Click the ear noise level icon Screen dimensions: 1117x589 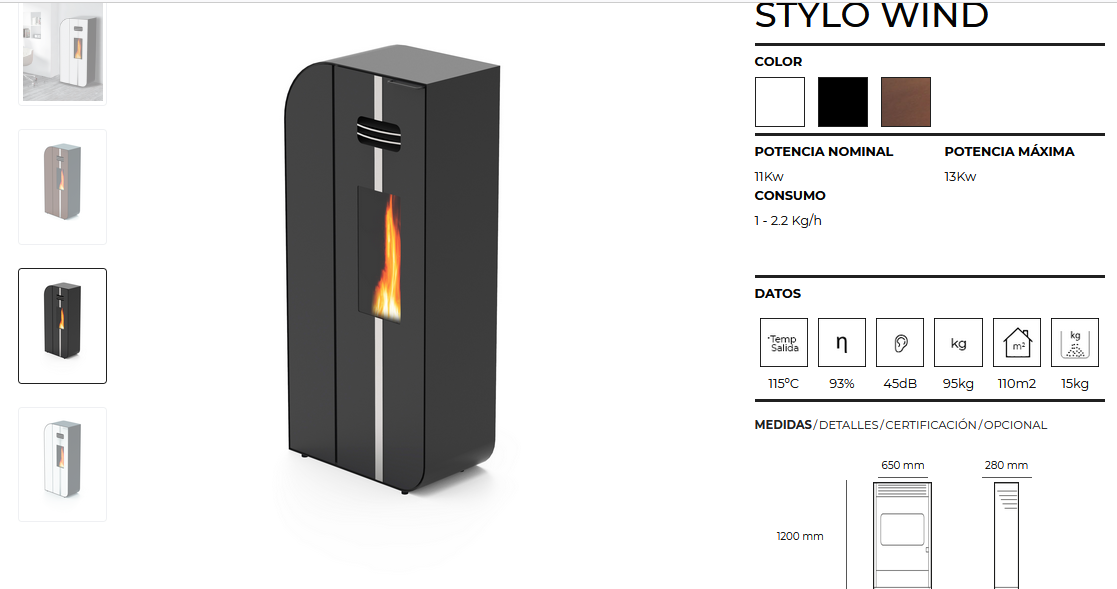900,343
